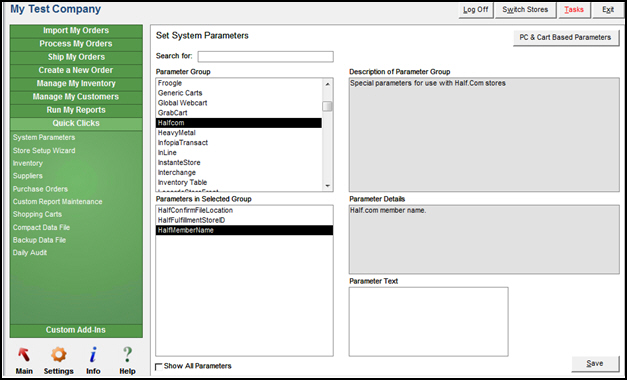Click the Parameter Group scroll up arrow

point(327,84)
